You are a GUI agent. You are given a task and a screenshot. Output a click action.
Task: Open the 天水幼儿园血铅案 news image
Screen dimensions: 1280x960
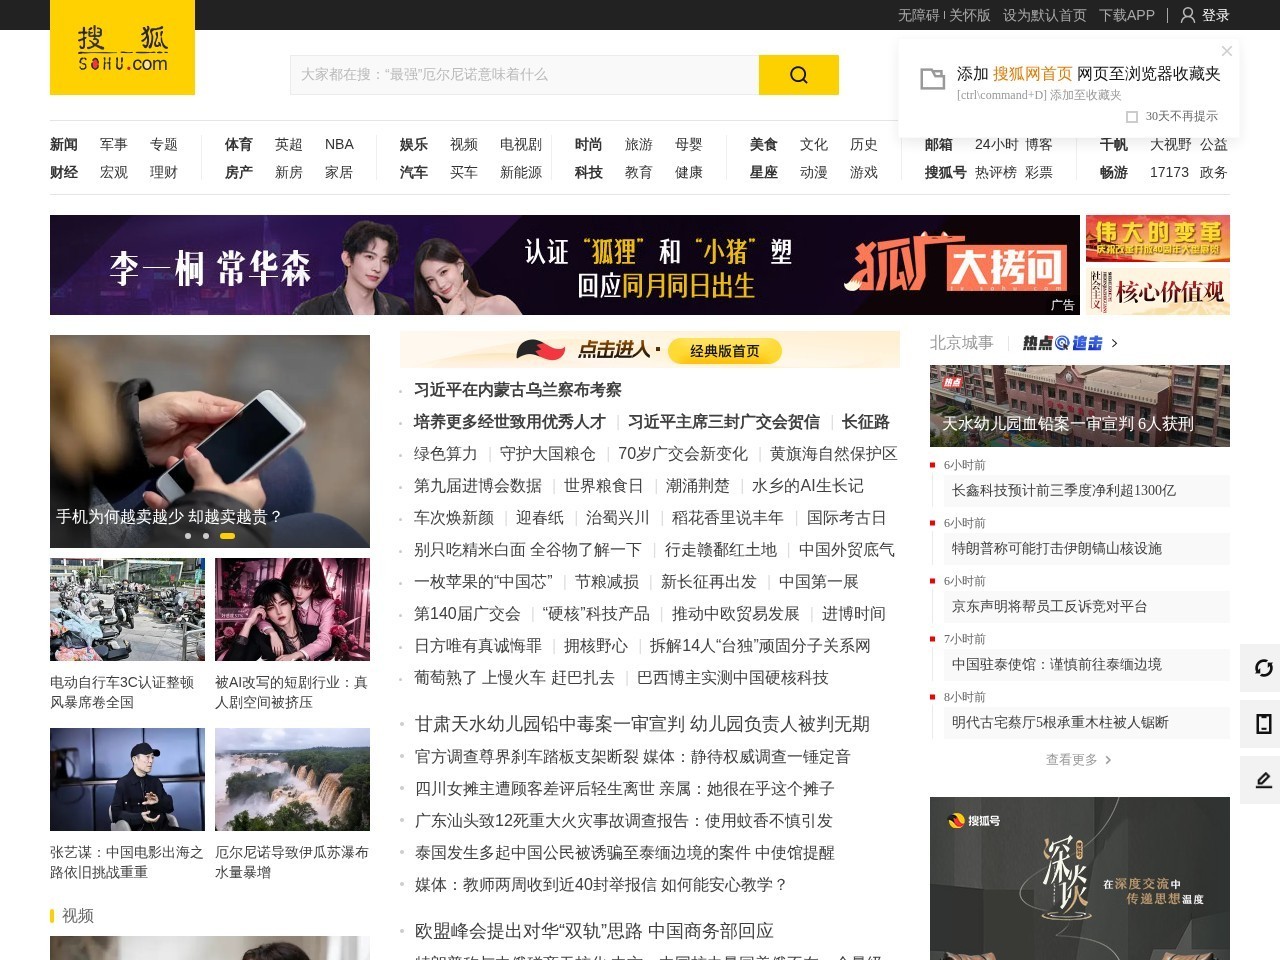click(x=1080, y=405)
